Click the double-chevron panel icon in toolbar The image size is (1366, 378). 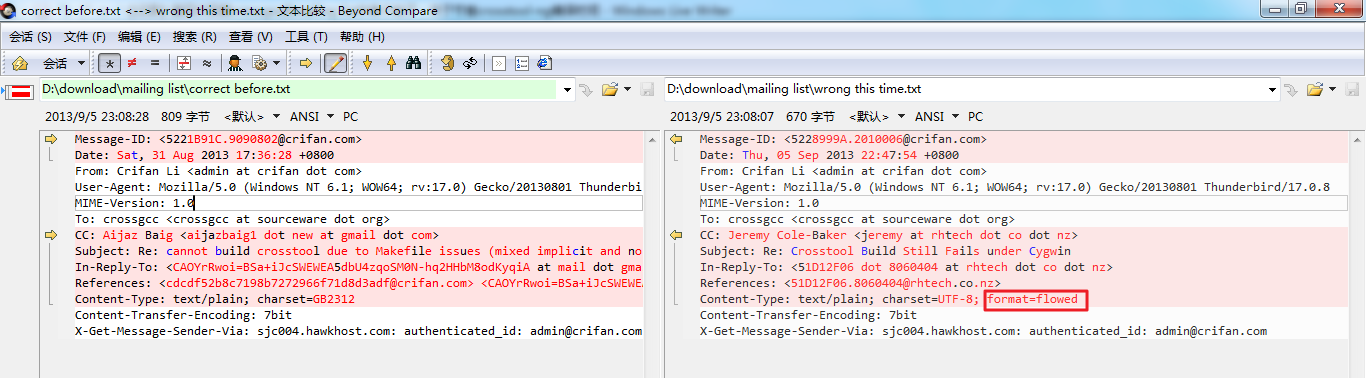[x=498, y=63]
